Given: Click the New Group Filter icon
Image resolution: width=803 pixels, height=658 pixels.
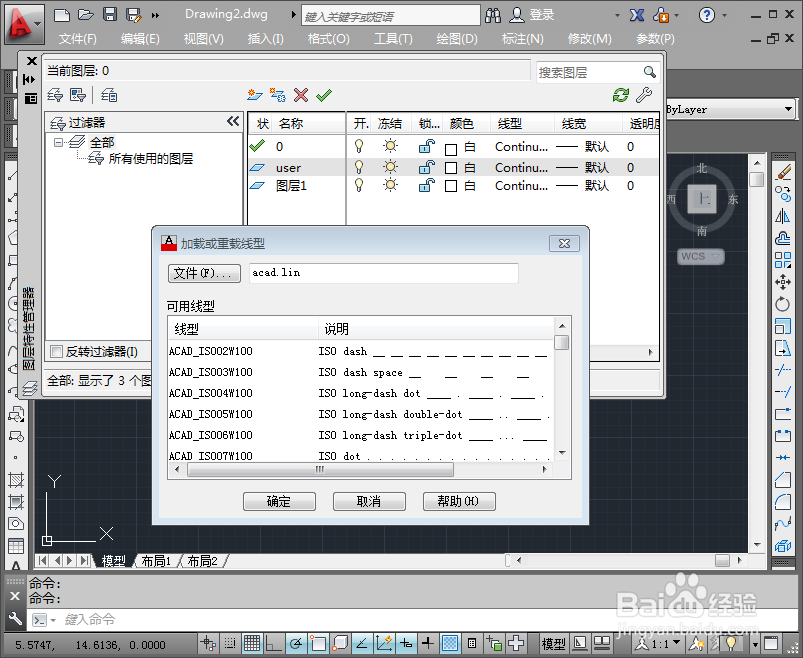Looking at the screenshot, I should click(78, 95).
